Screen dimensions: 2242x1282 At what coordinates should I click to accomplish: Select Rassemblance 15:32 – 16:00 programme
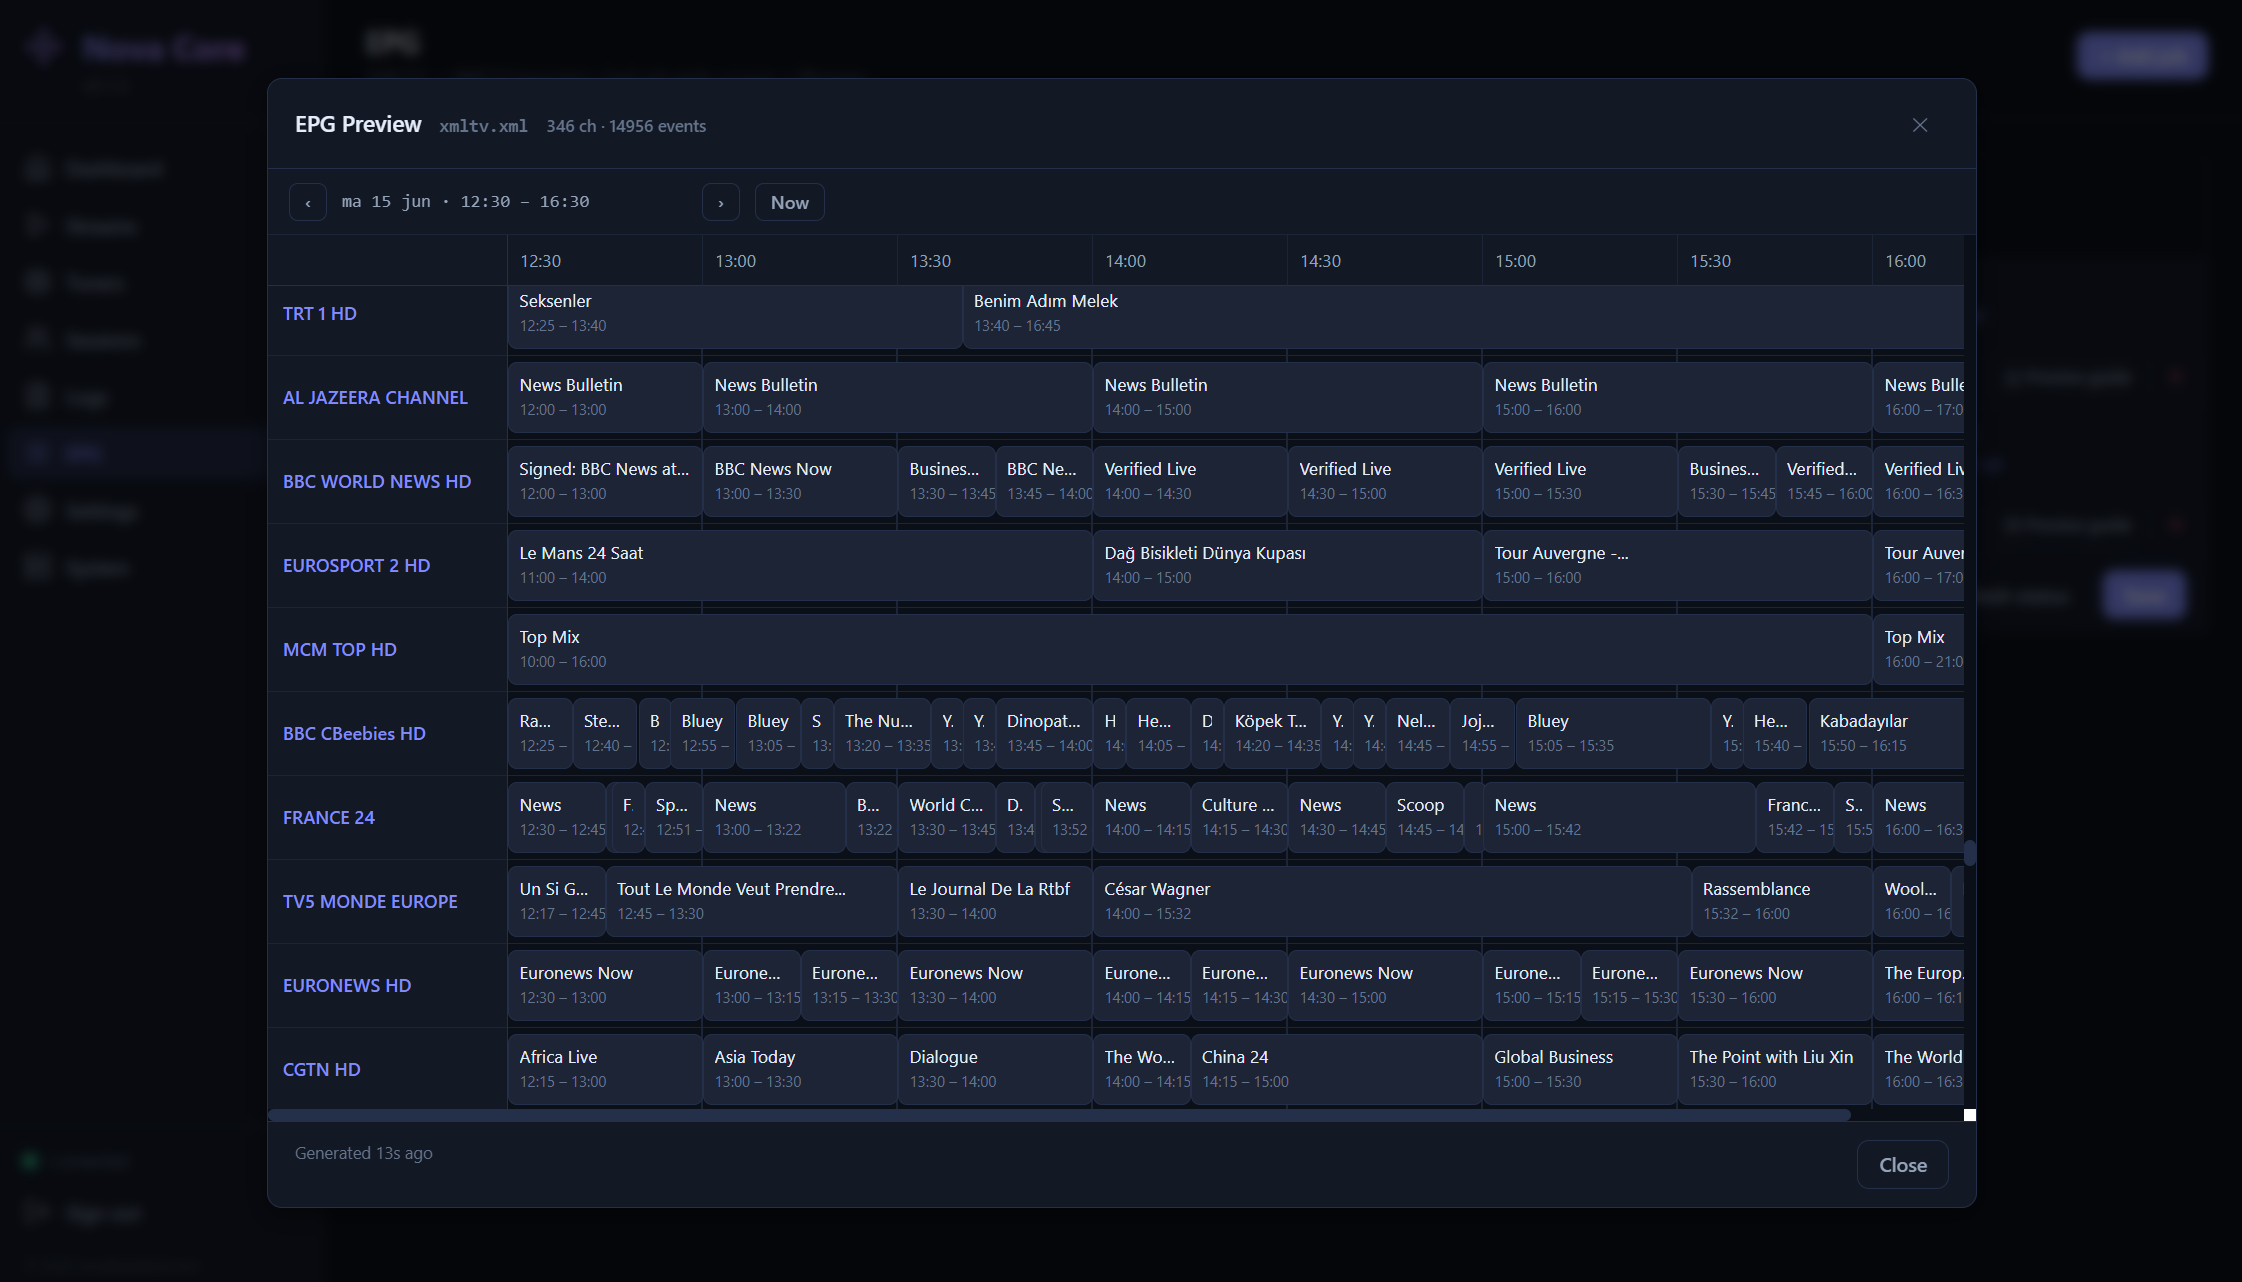tap(1781, 901)
